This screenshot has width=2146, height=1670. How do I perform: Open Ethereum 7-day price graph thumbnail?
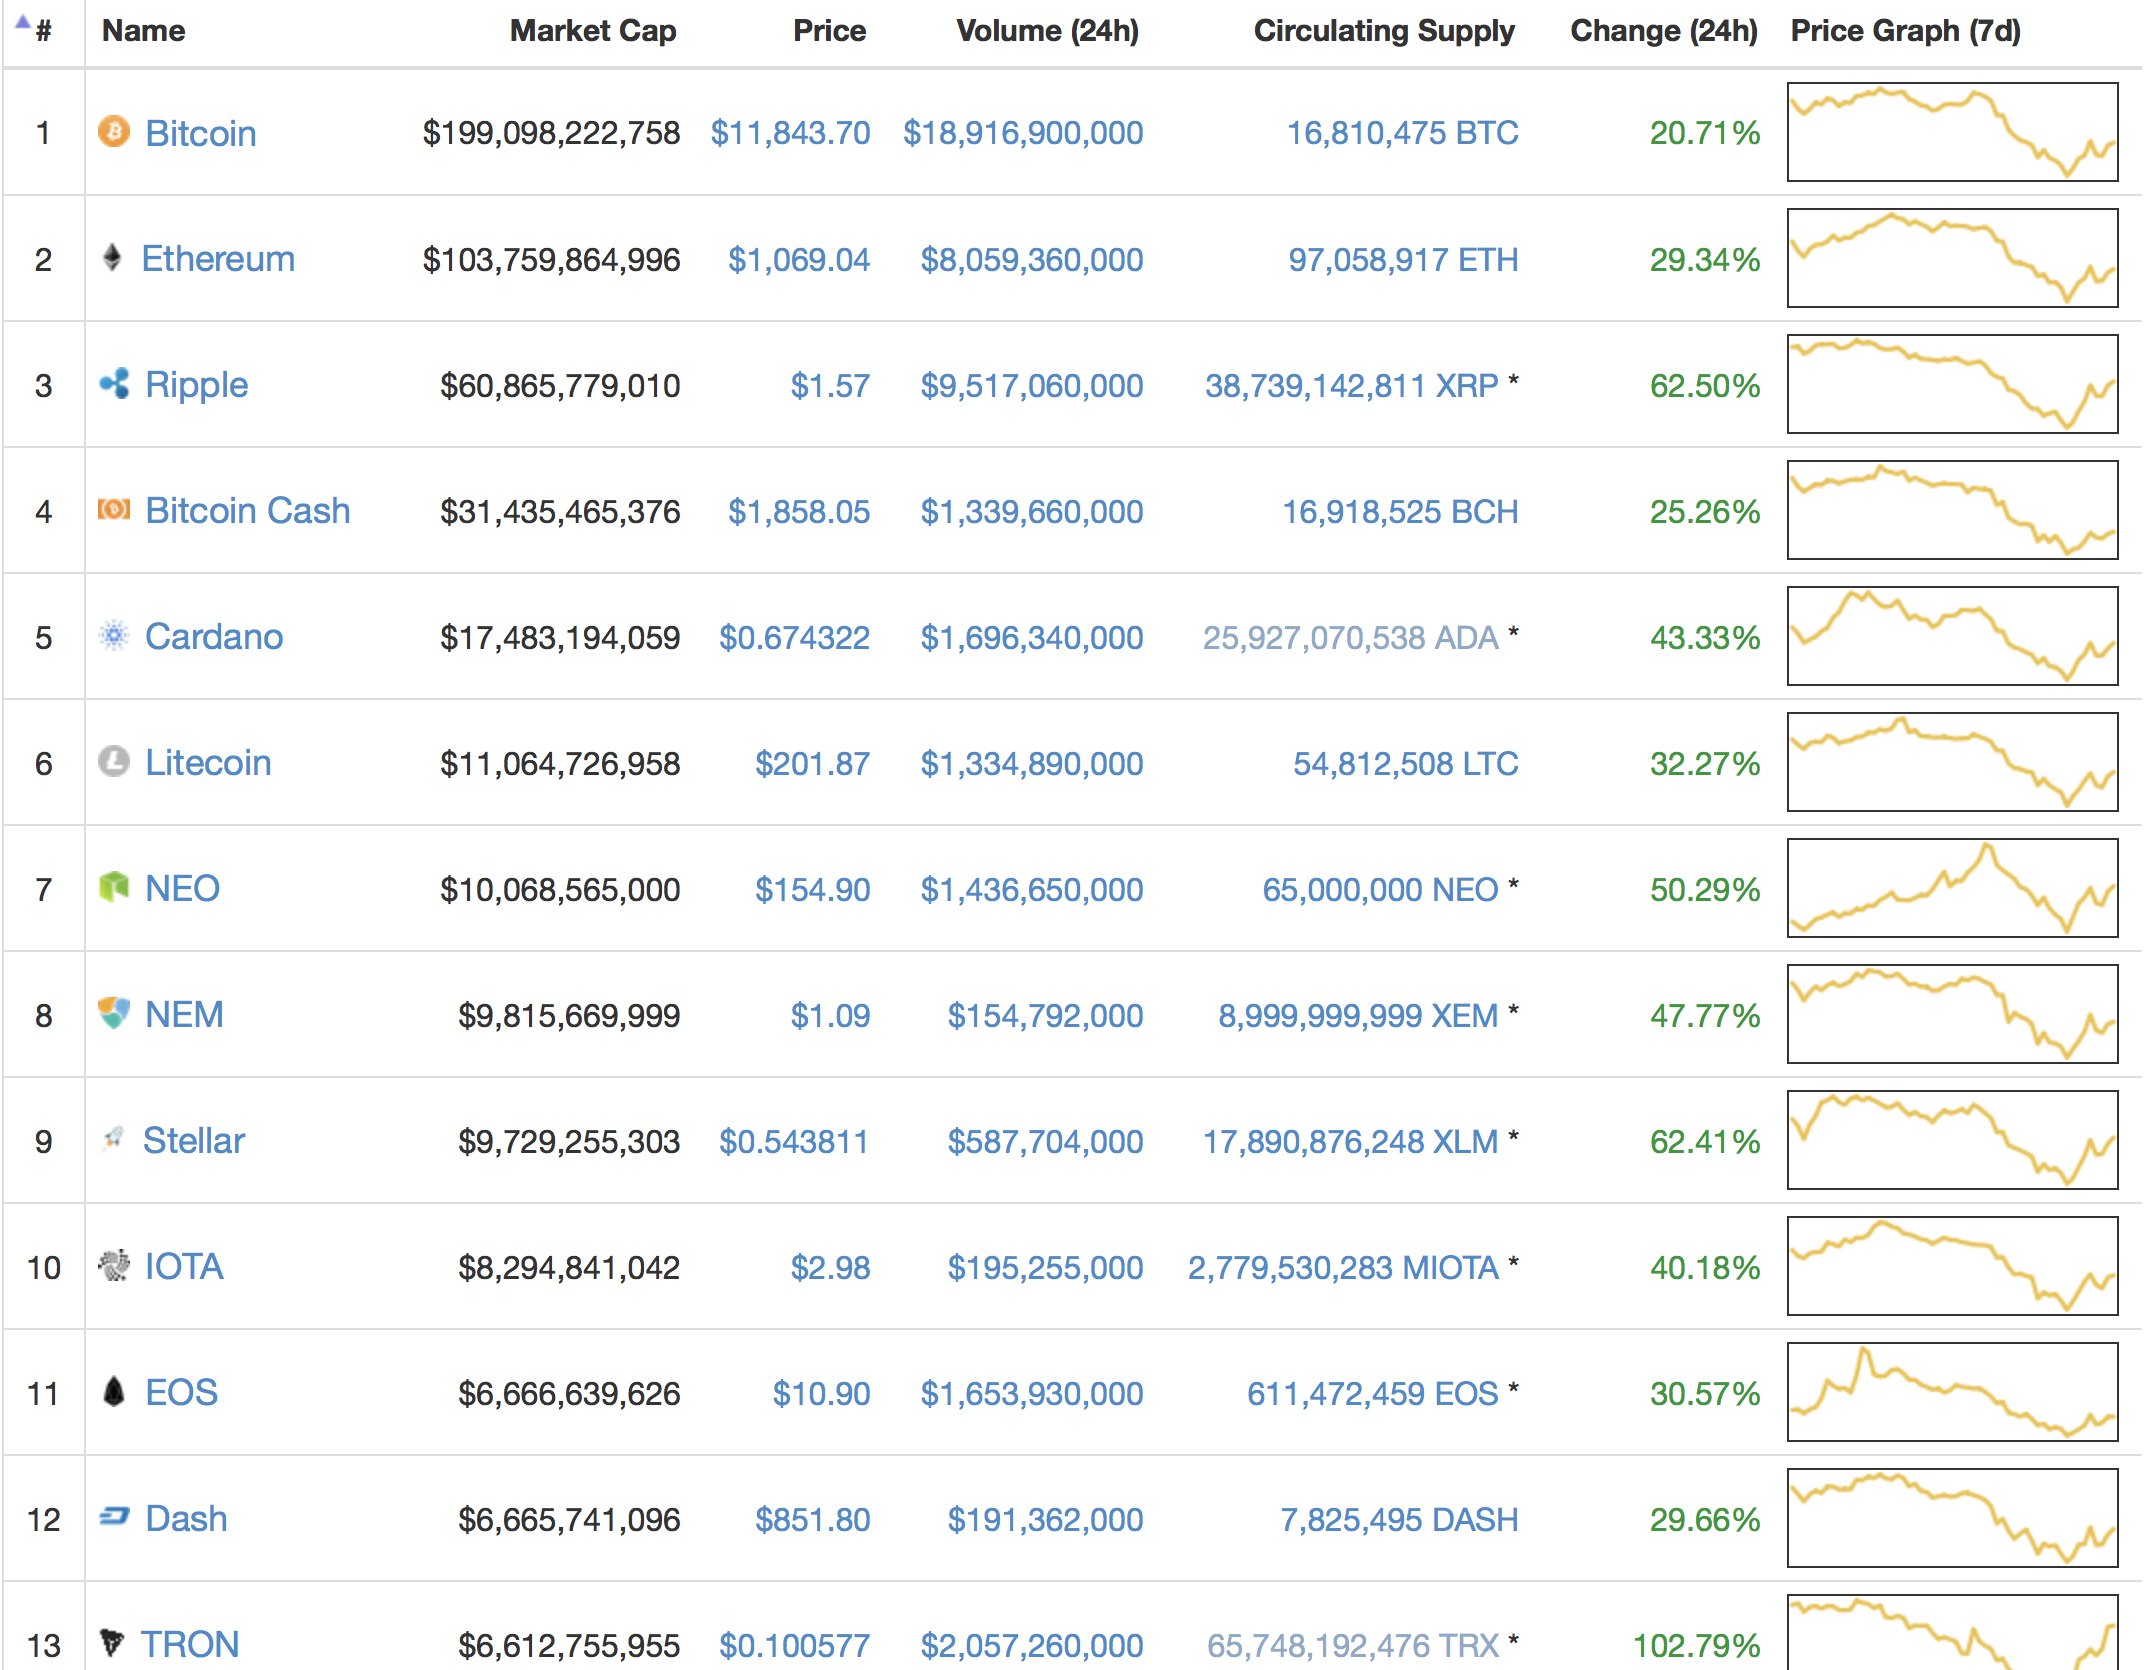(1952, 258)
